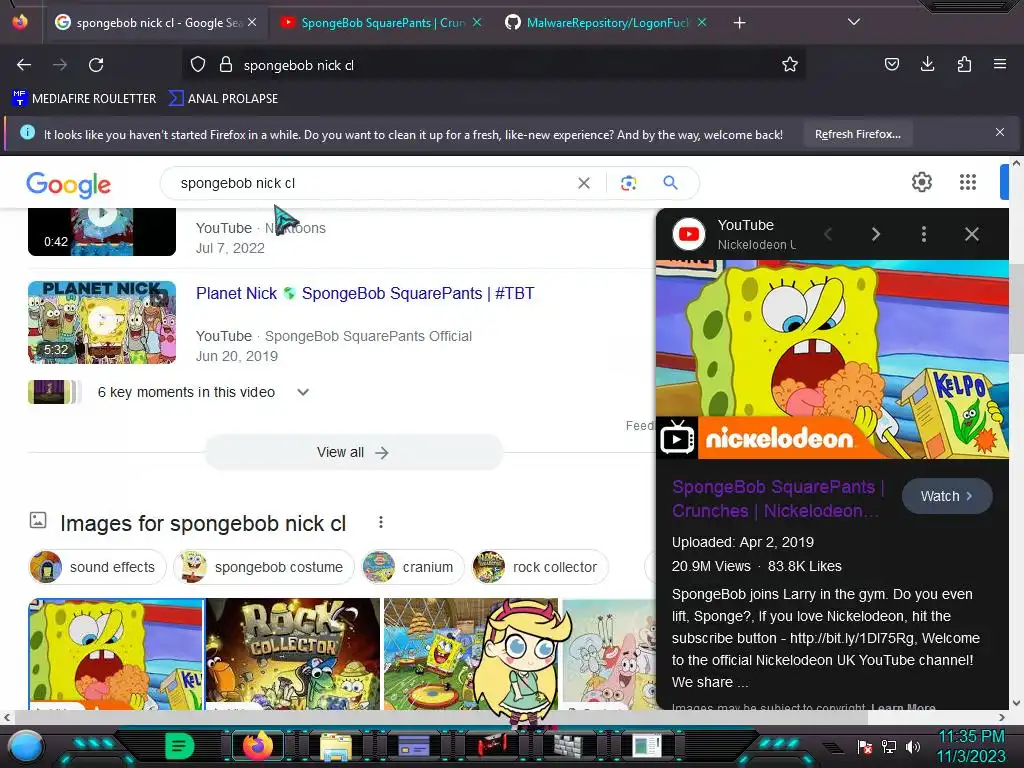Image resolution: width=1024 pixels, height=768 pixels.
Task: Open MEDIAFIRE ROULETTER bookmark
Action: coord(84,99)
